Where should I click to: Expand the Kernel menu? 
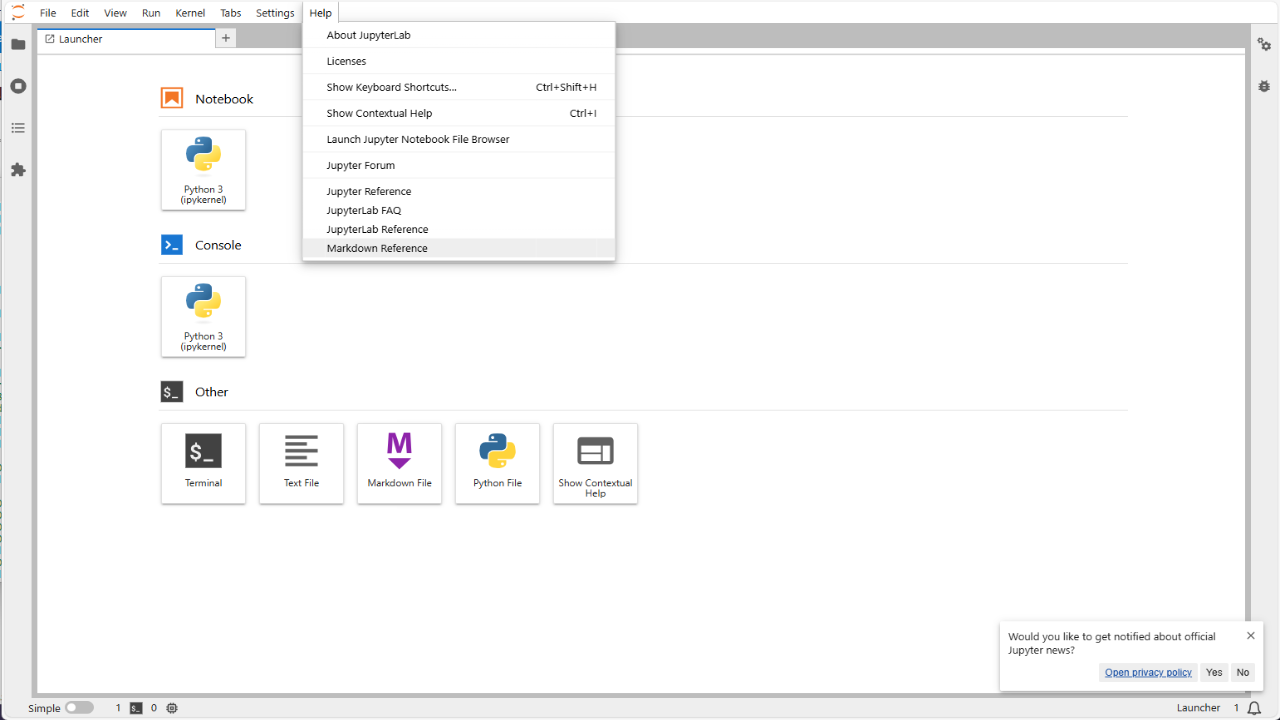190,13
